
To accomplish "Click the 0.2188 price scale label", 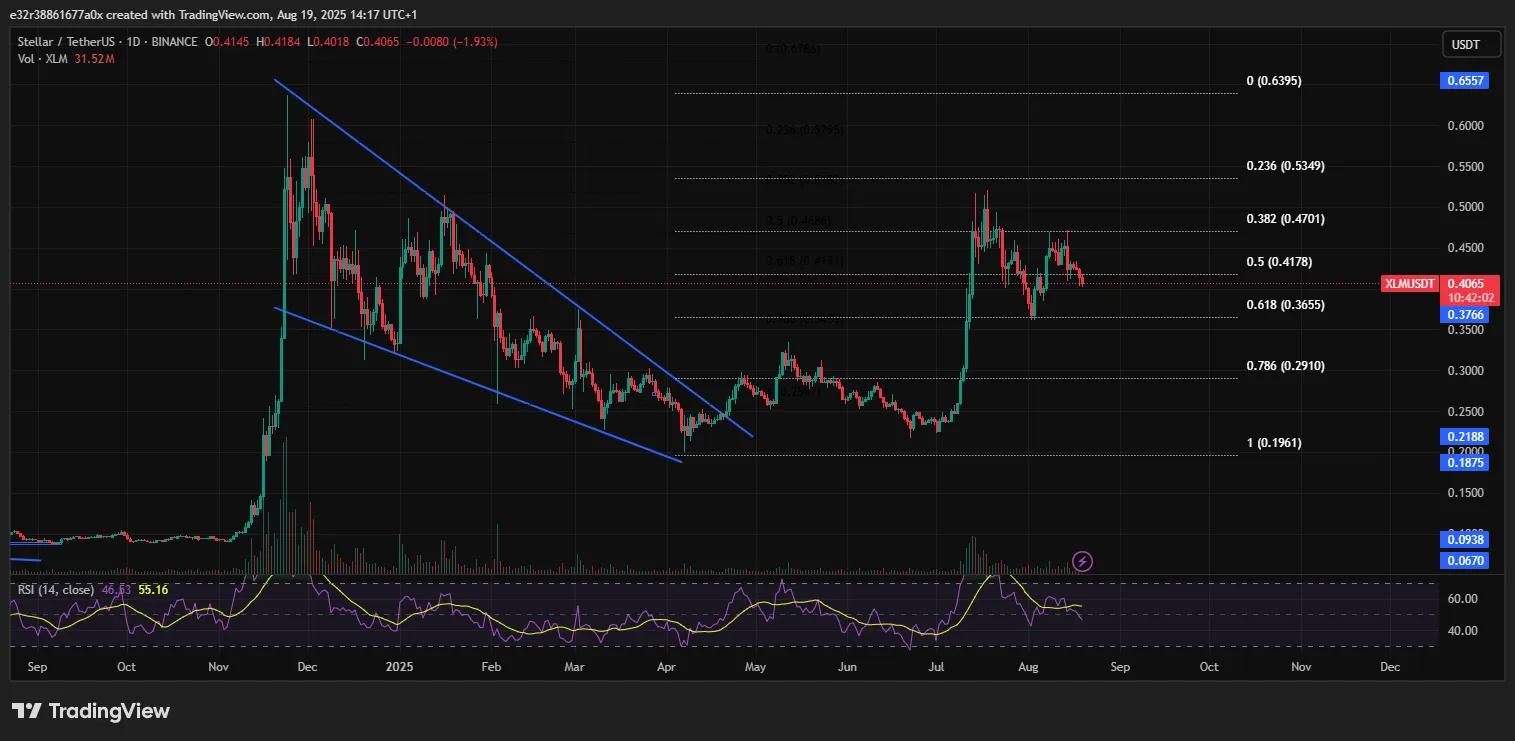I will [x=1464, y=435].
